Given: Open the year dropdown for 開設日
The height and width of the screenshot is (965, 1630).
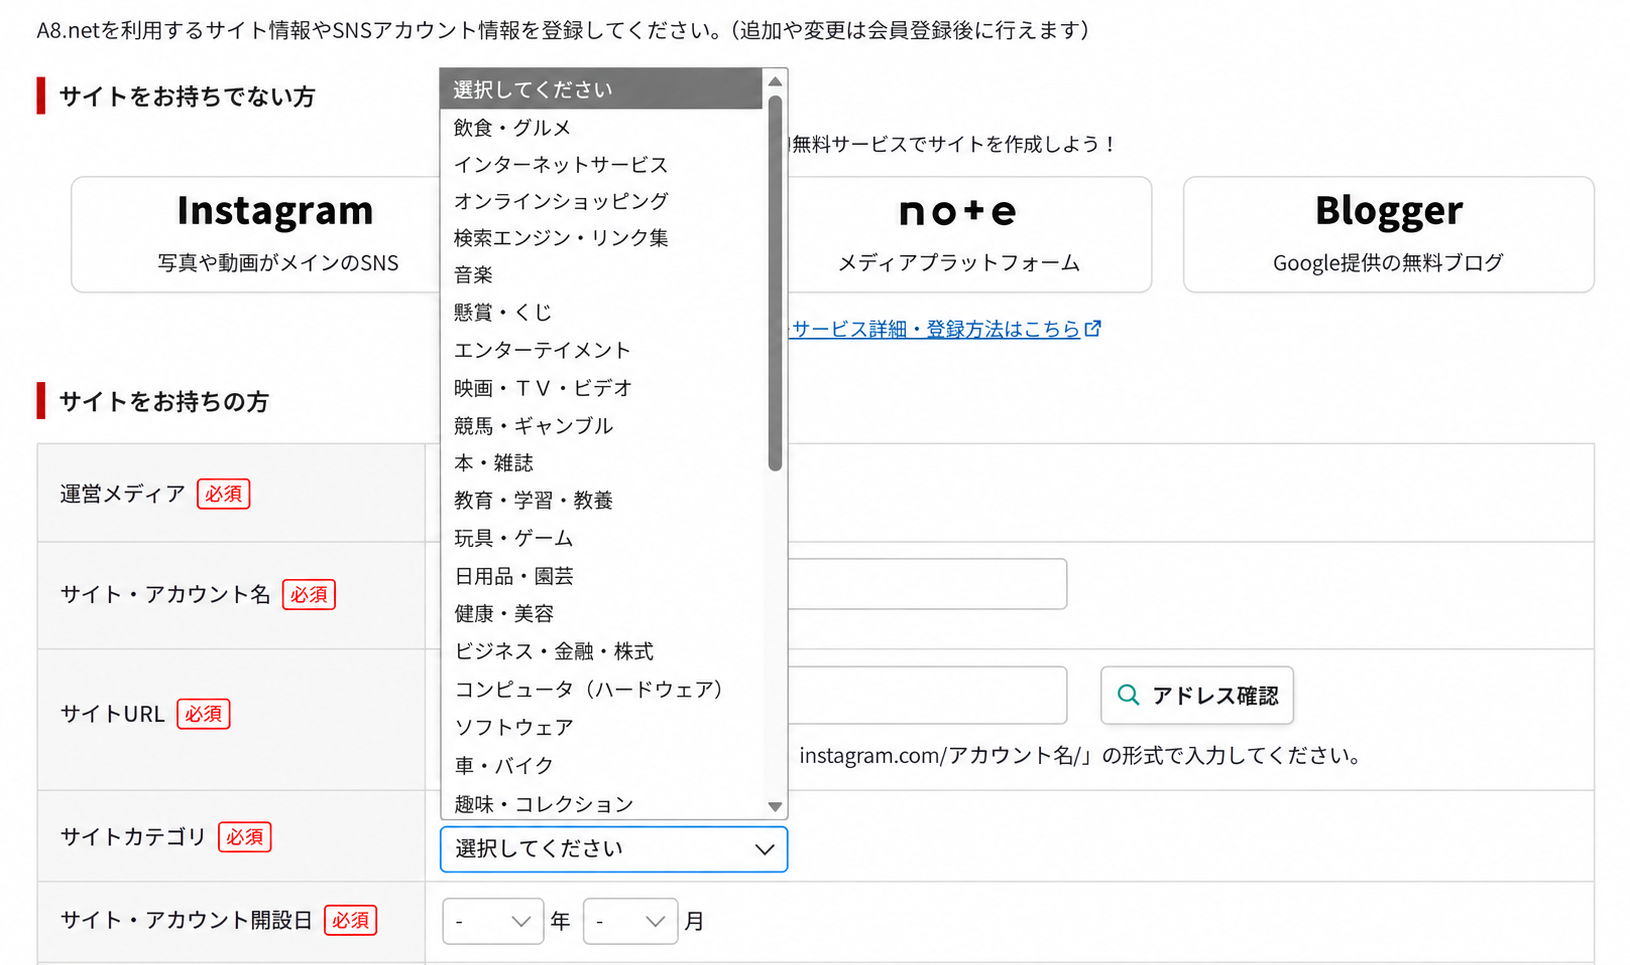Looking at the screenshot, I should click(493, 921).
